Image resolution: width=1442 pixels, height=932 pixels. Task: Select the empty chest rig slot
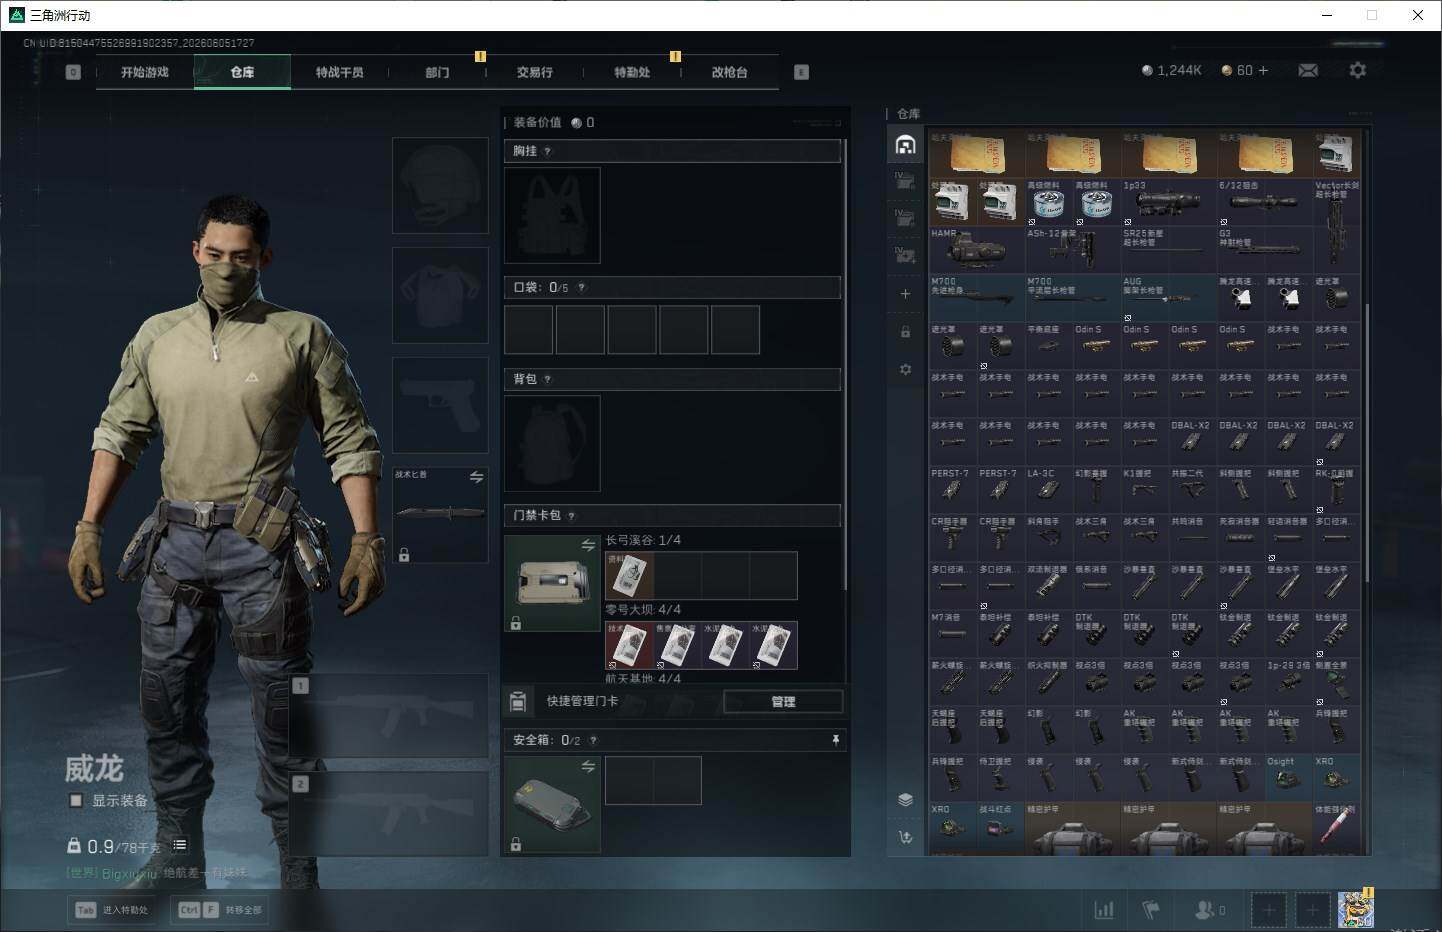[x=552, y=215]
